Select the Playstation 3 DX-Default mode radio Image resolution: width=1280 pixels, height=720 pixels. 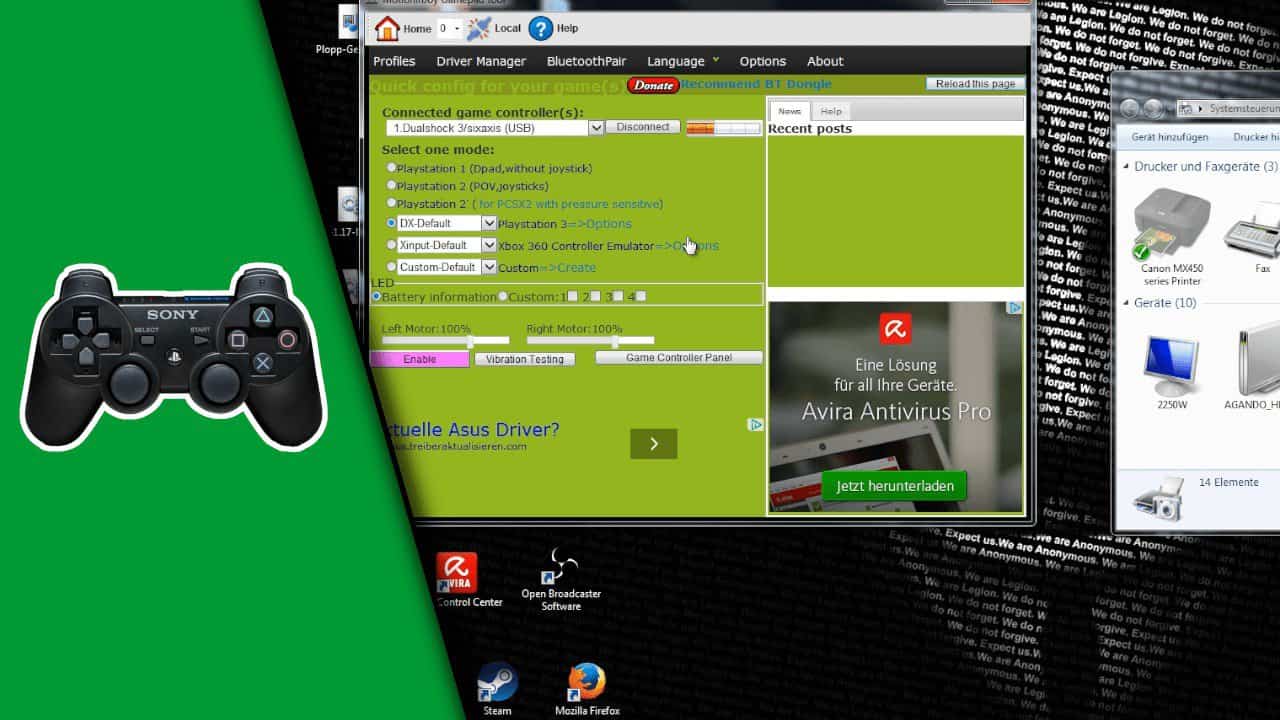pyautogui.click(x=392, y=223)
